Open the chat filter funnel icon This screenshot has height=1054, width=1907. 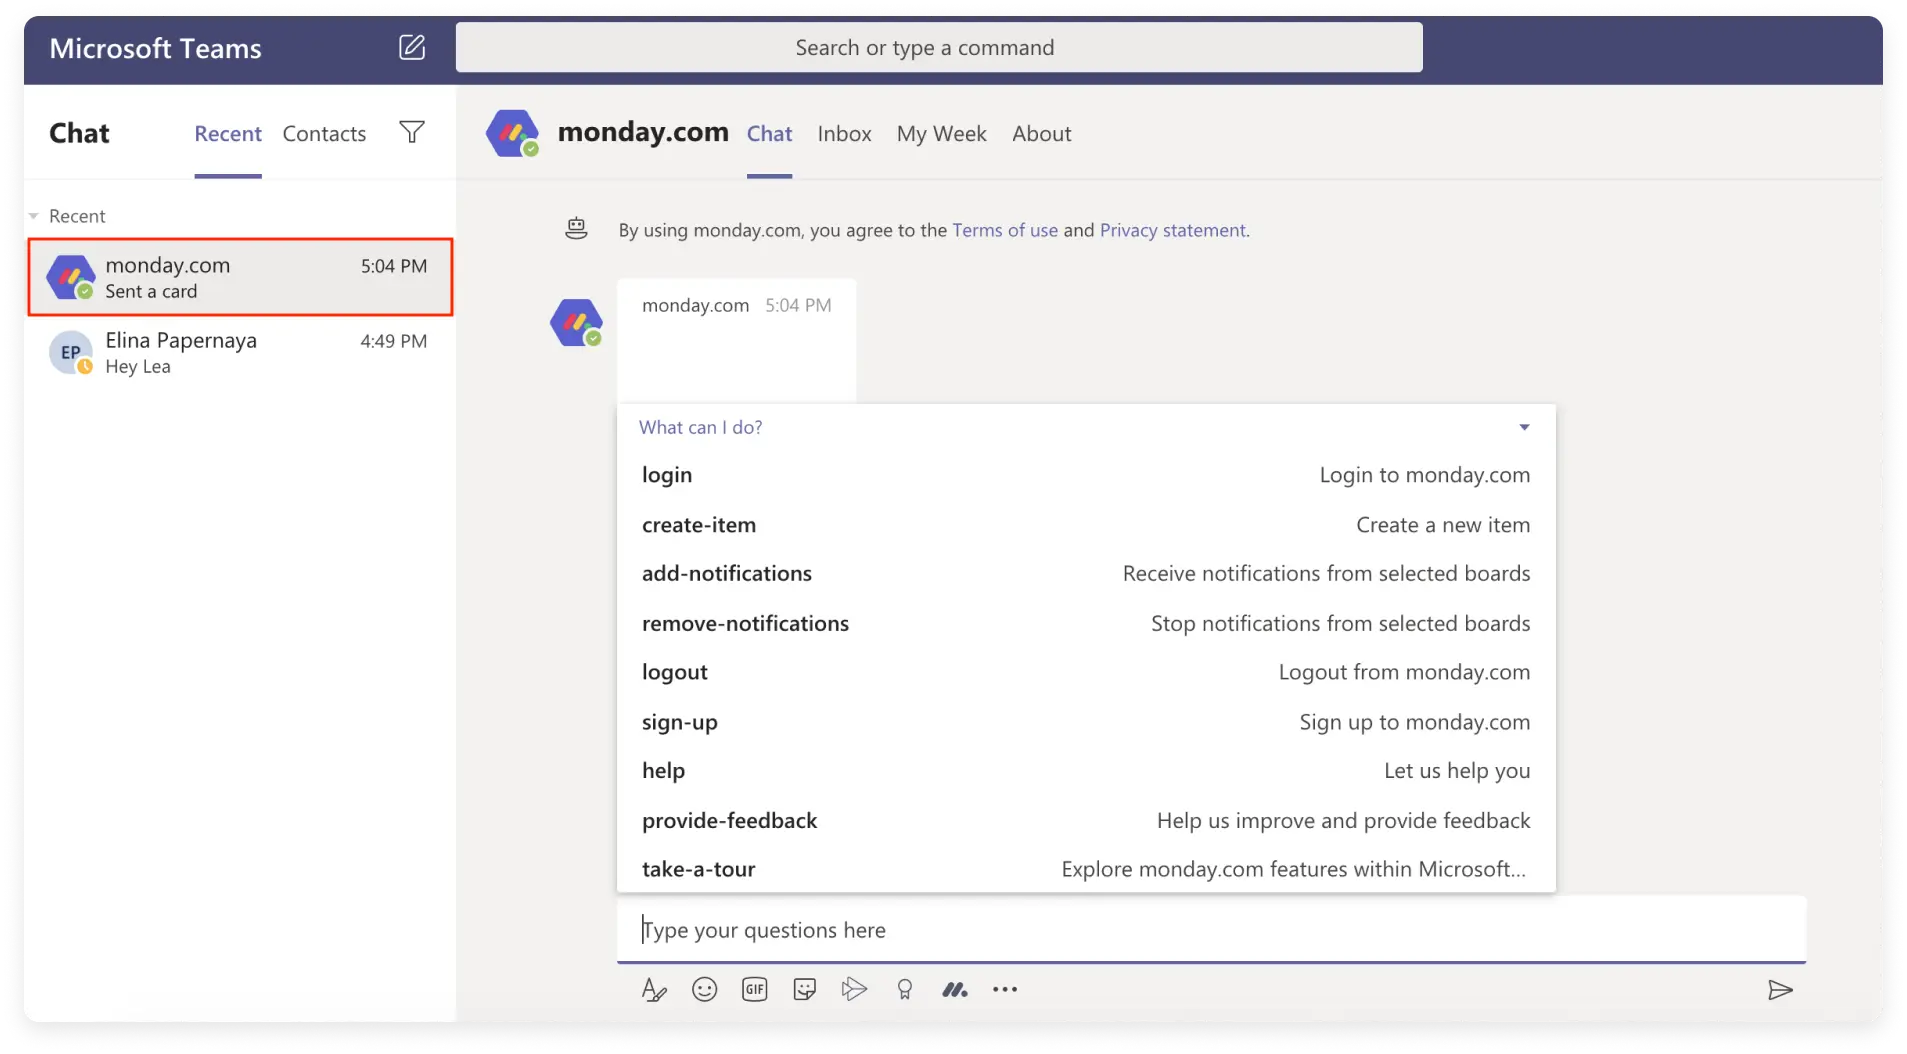coord(412,132)
